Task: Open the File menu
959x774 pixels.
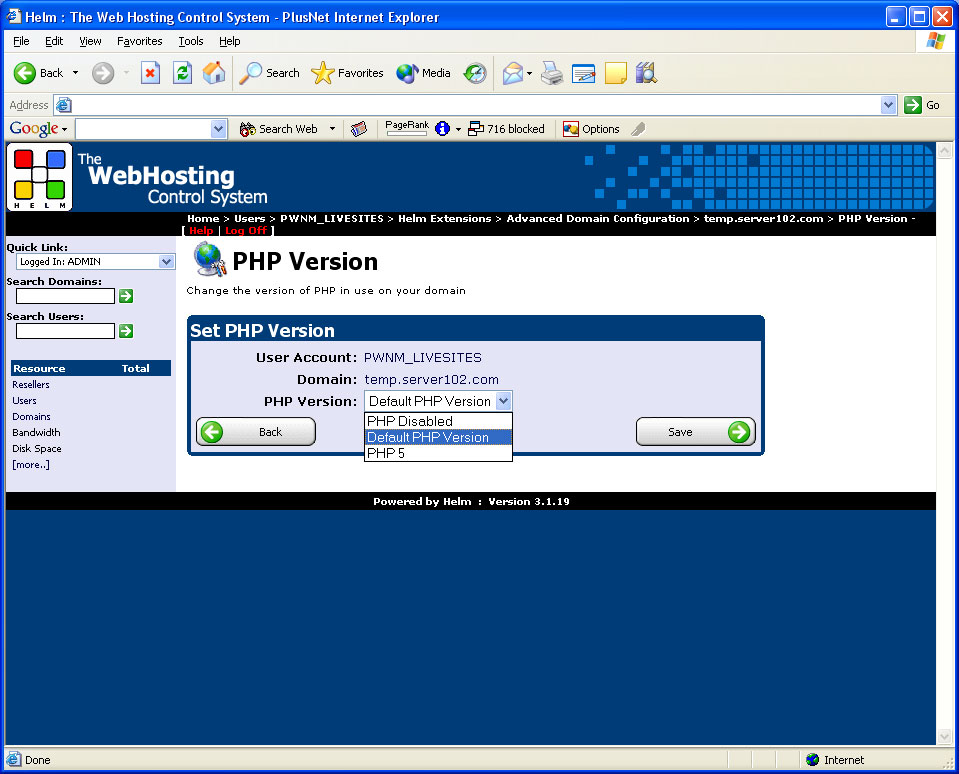Action: pos(21,41)
